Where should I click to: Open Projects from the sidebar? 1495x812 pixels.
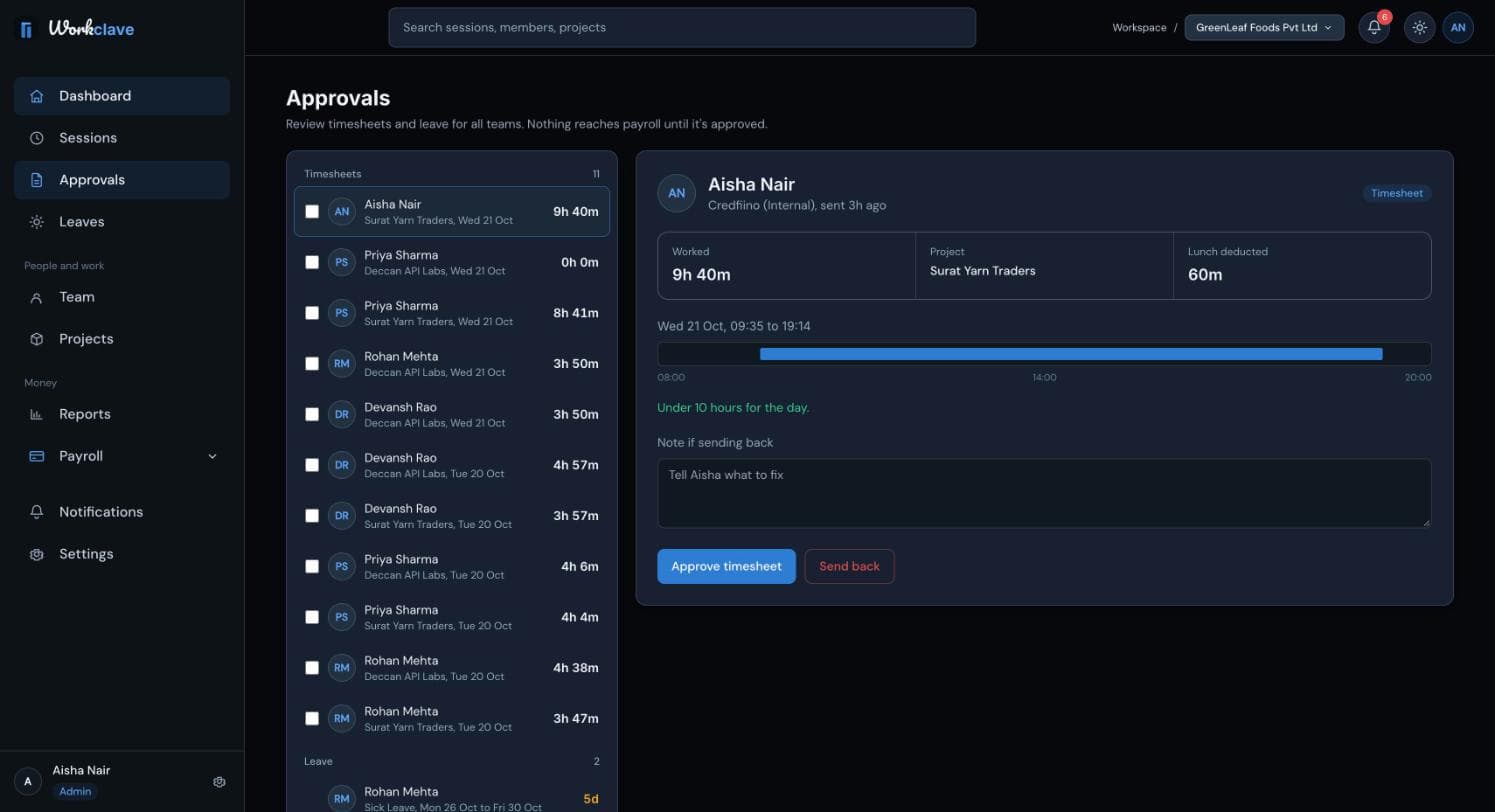(122, 339)
